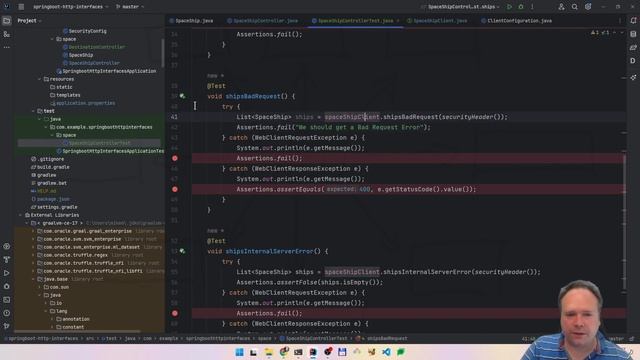Switch to SpaceShipClient.java tab

point(437,20)
